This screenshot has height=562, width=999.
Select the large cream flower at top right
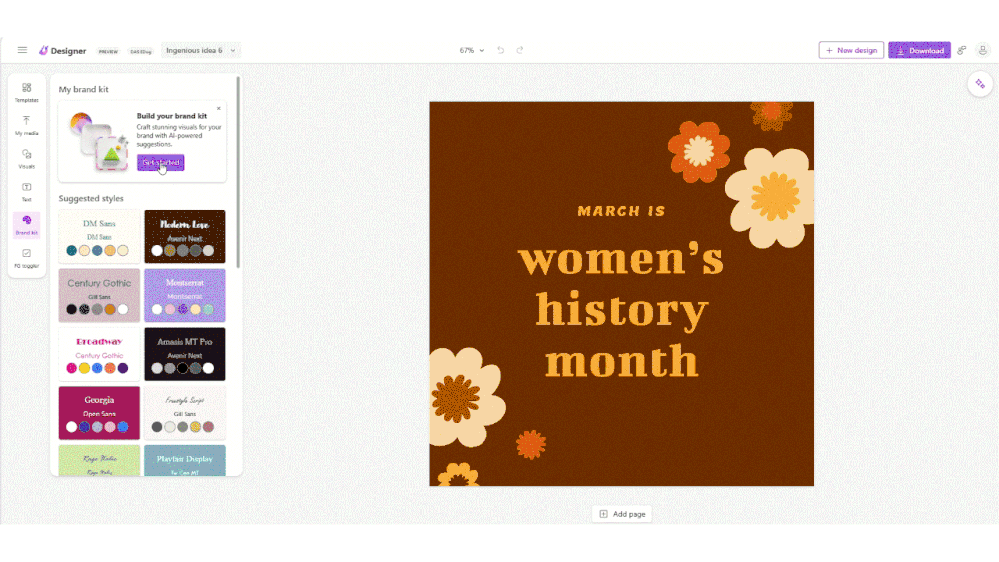tap(771, 197)
